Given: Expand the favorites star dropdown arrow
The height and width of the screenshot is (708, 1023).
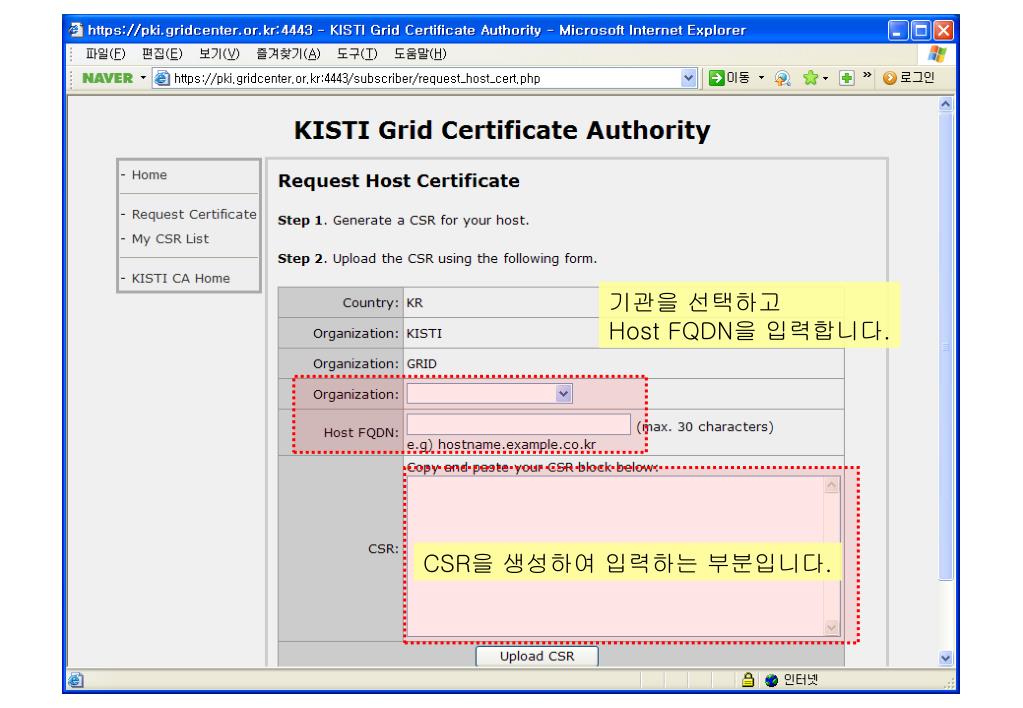Looking at the screenshot, I should click(825, 78).
